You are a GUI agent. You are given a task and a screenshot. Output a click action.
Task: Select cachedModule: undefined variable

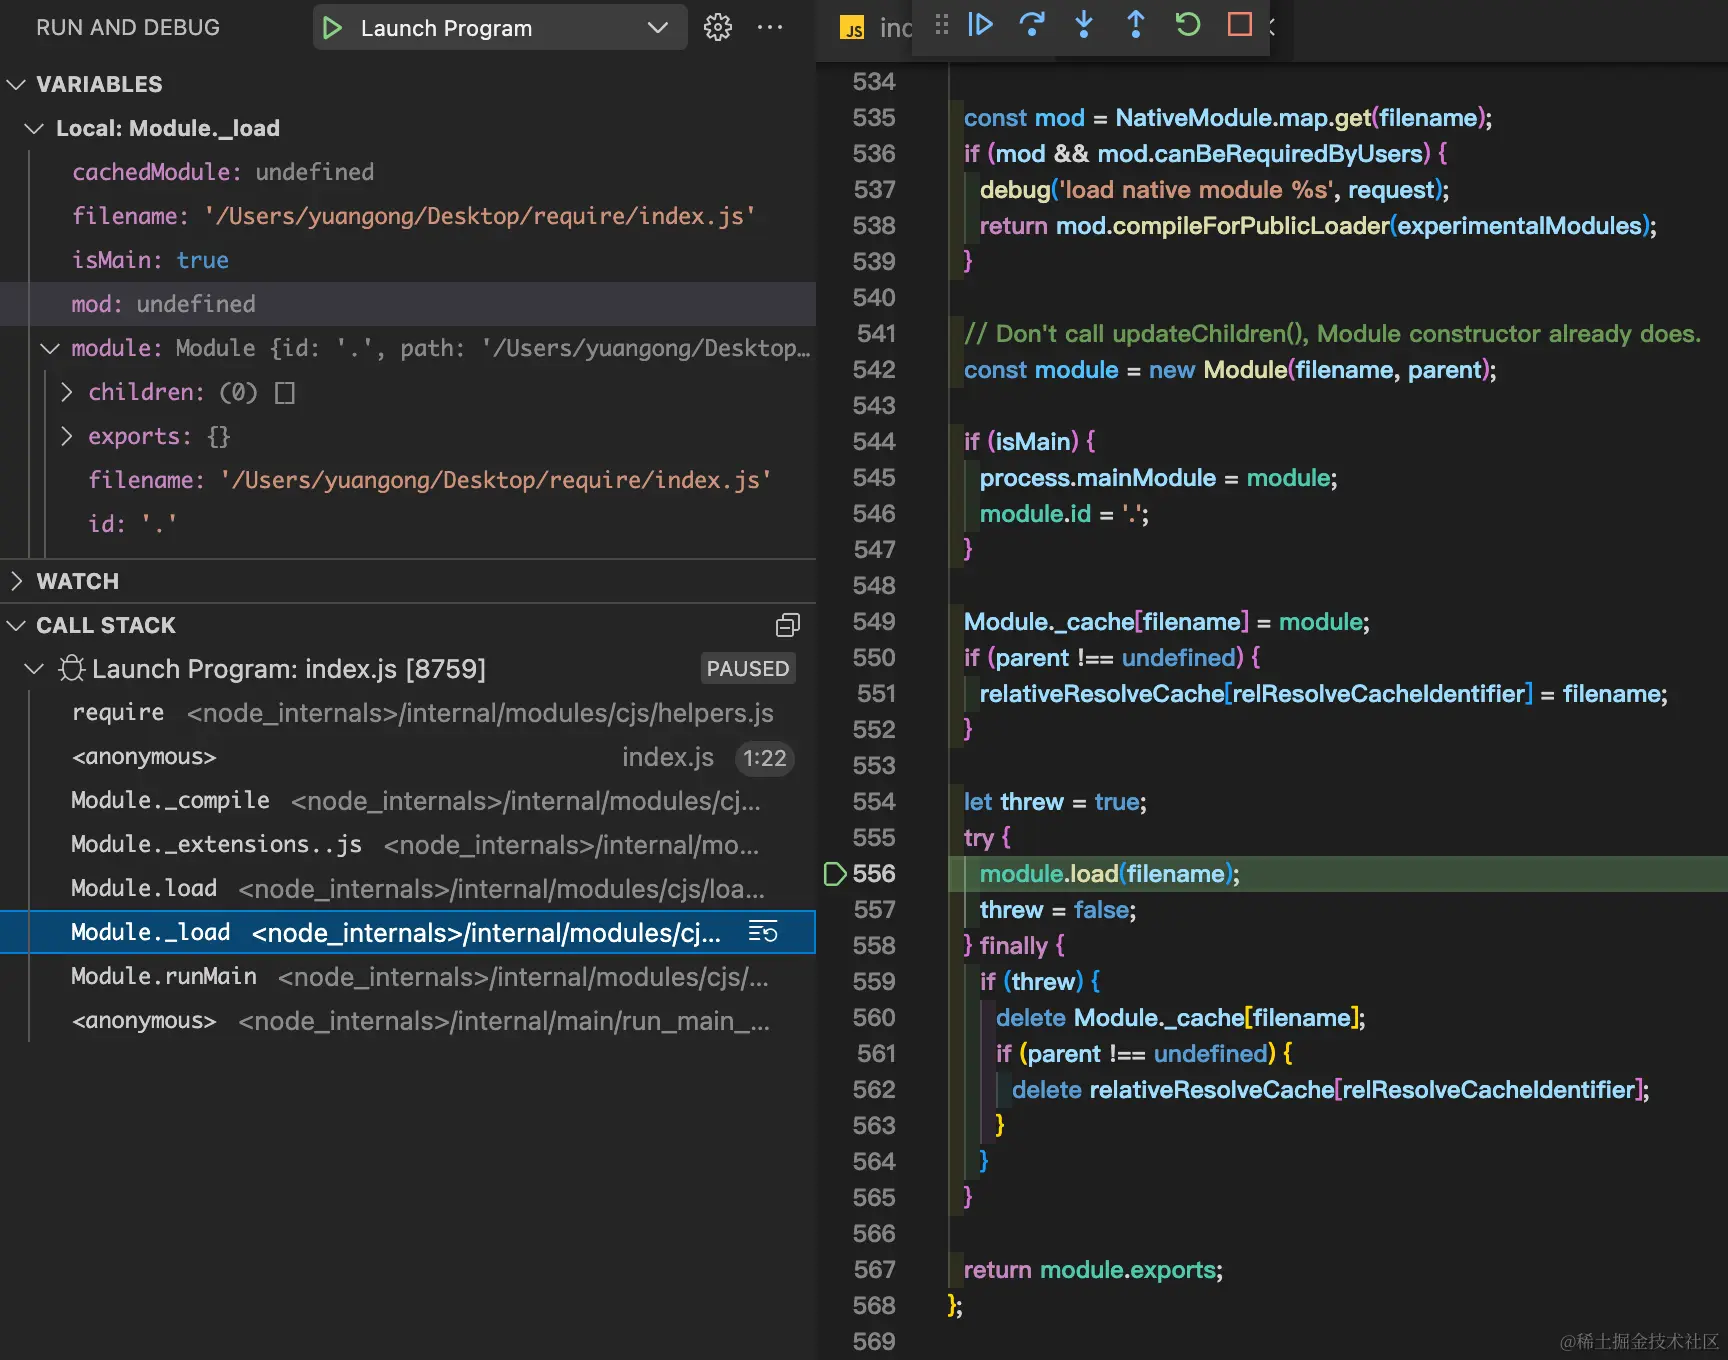[x=408, y=172]
